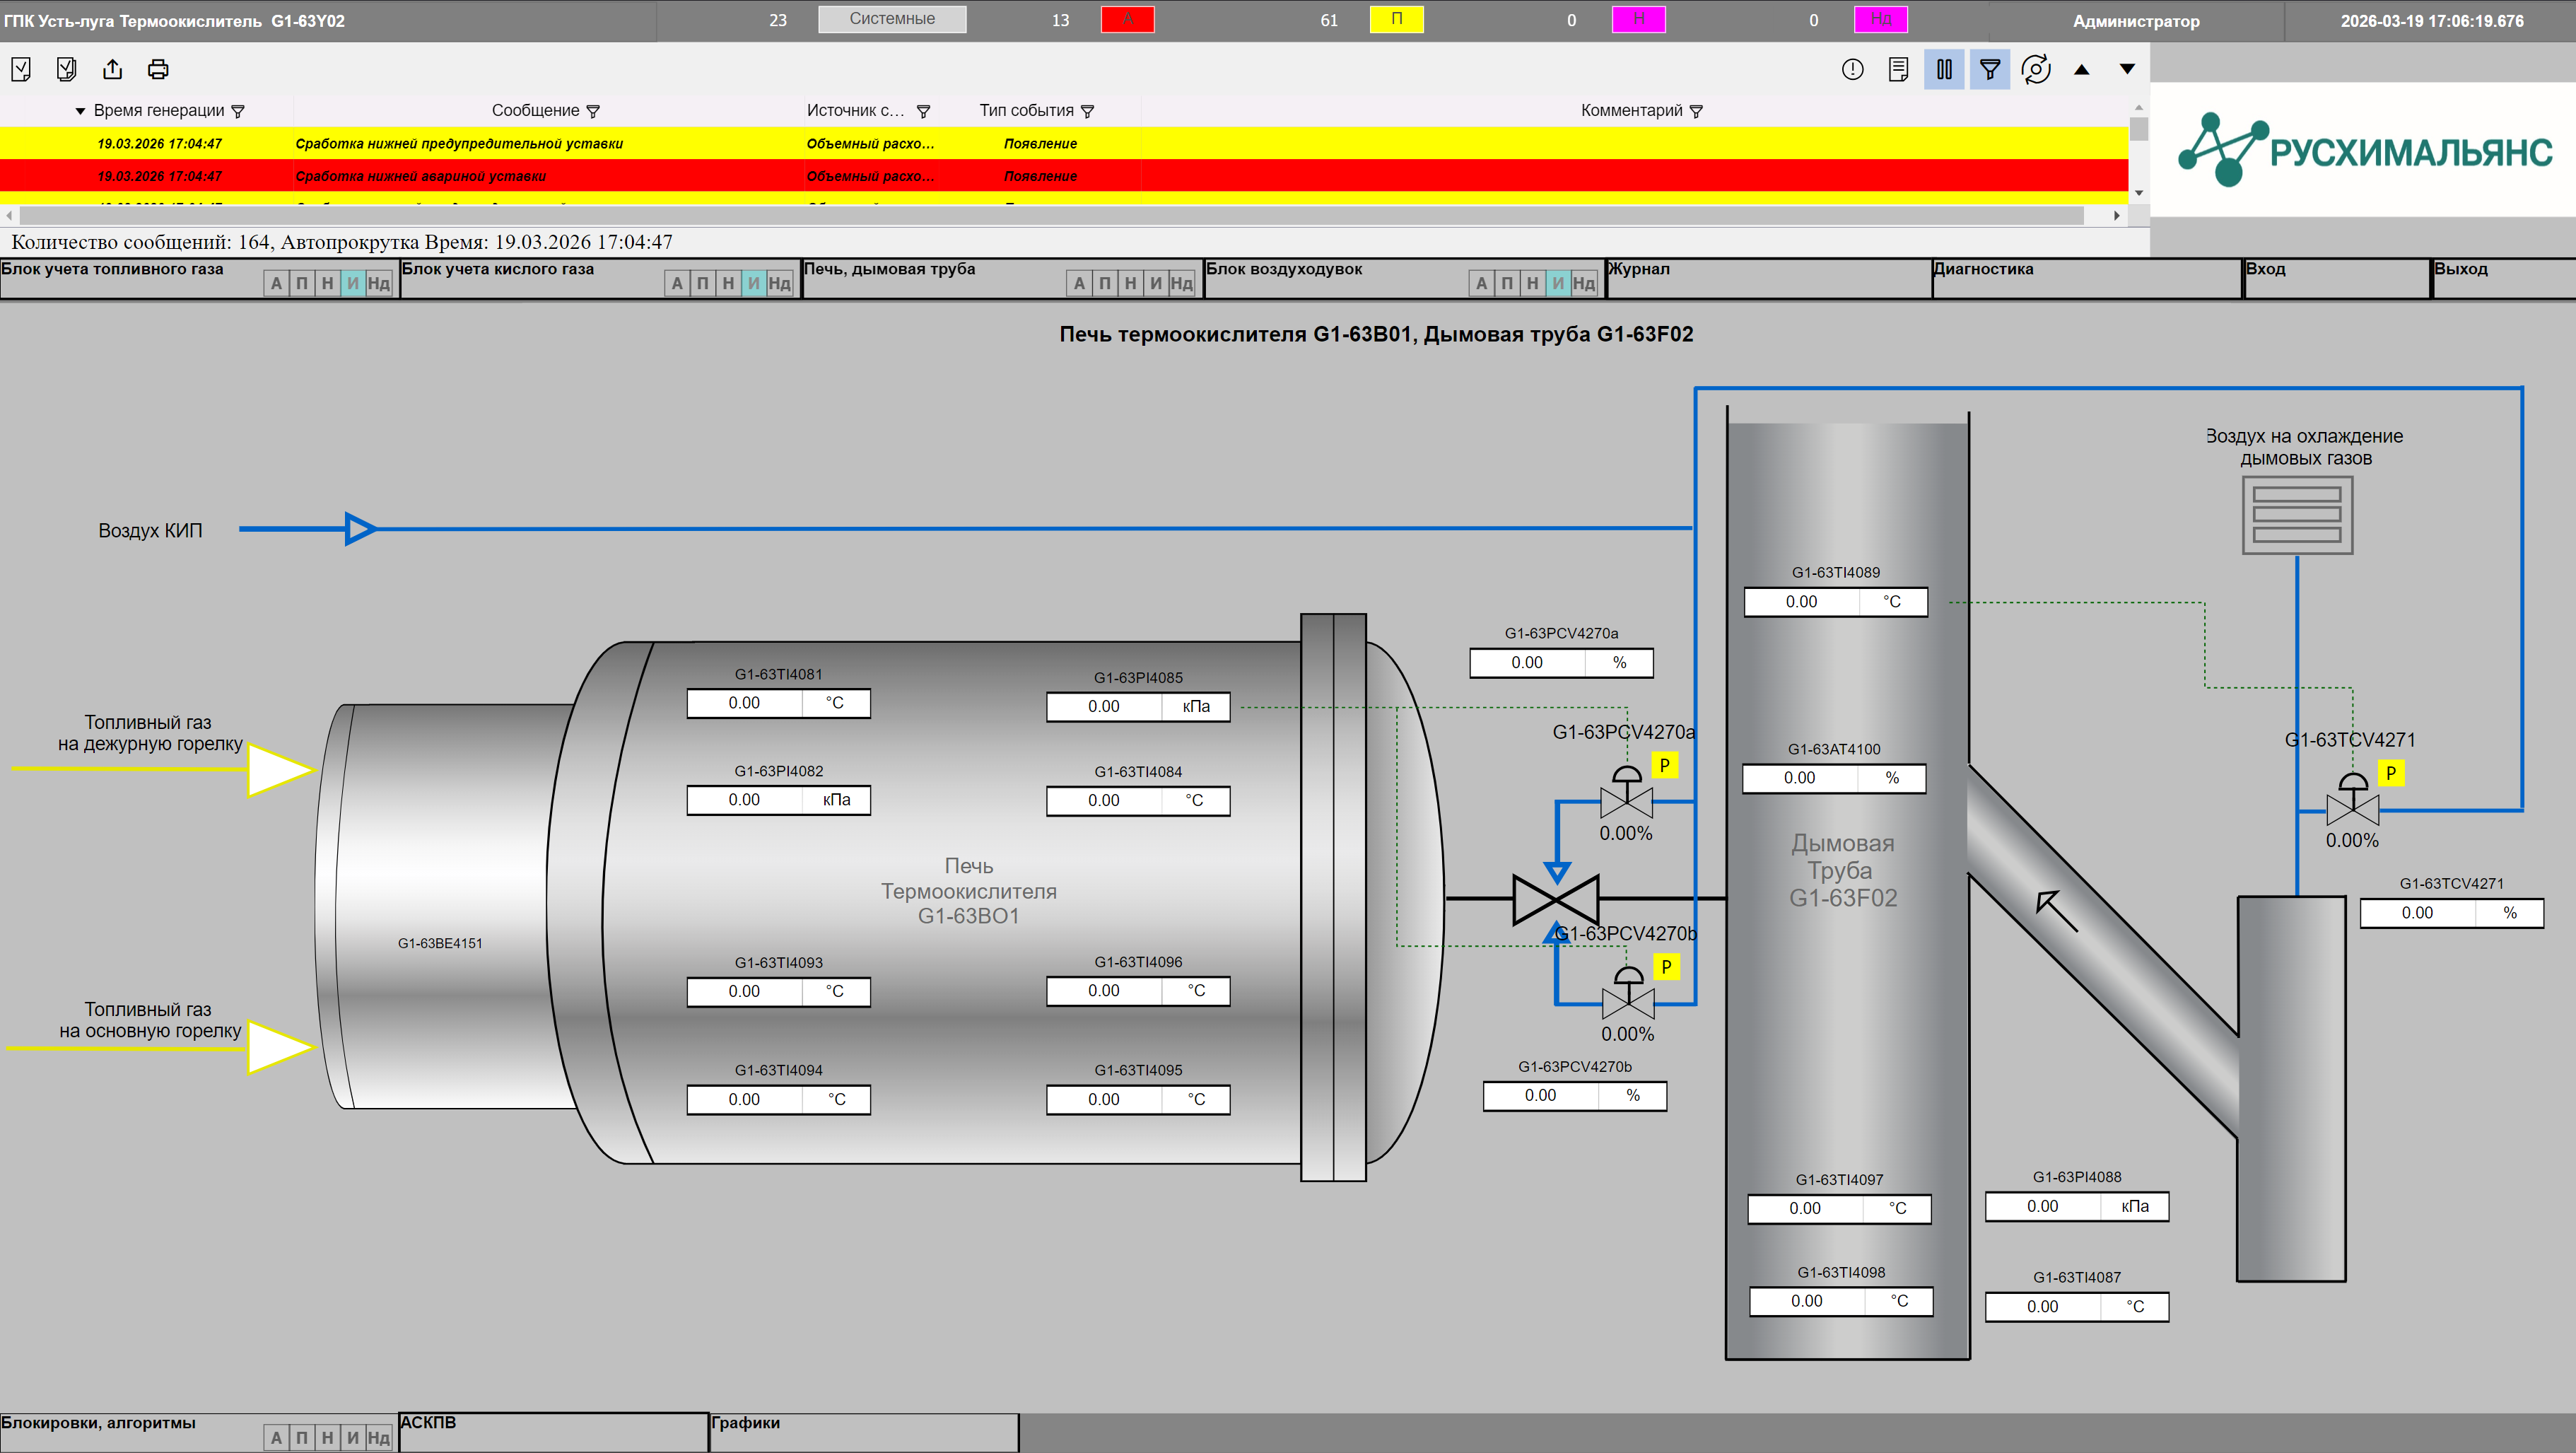Open the АСКПВ section
The height and width of the screenshot is (1453, 2576).
pos(554,1432)
